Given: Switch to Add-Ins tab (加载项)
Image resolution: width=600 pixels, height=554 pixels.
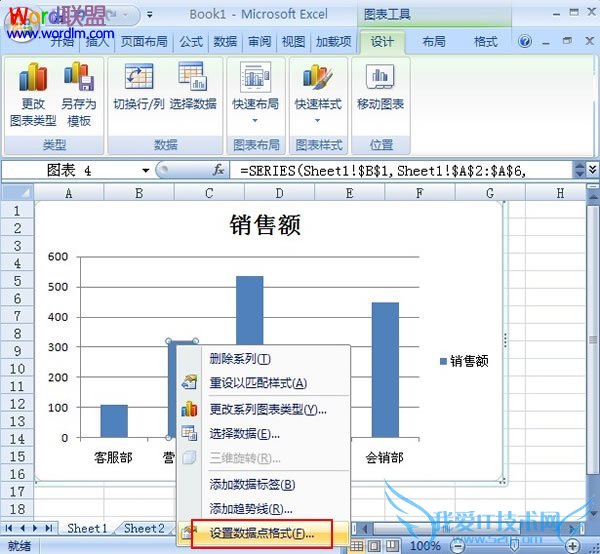Looking at the screenshot, I should pyautogui.click(x=333, y=41).
